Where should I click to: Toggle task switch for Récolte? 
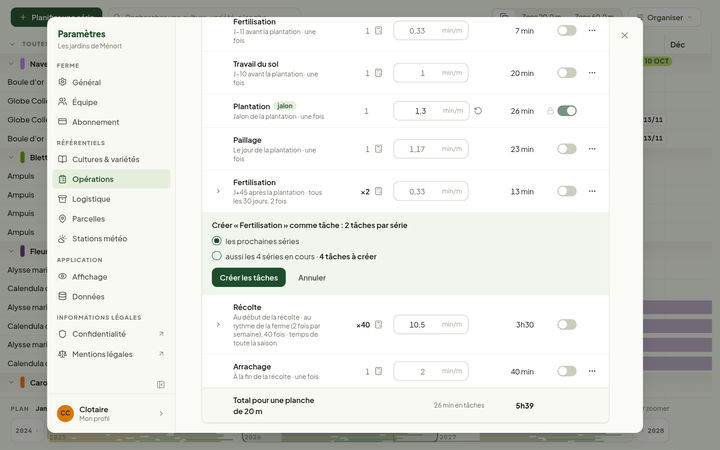[567, 325]
